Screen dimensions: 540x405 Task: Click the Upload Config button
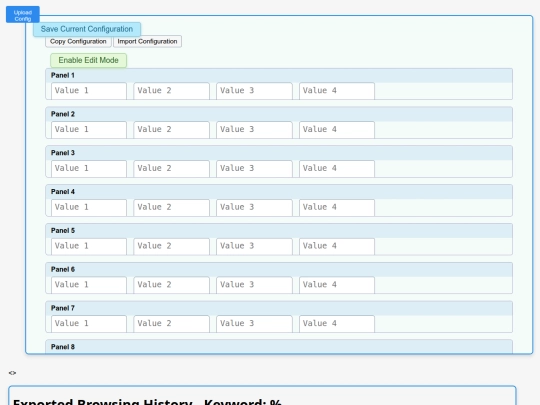click(23, 14)
